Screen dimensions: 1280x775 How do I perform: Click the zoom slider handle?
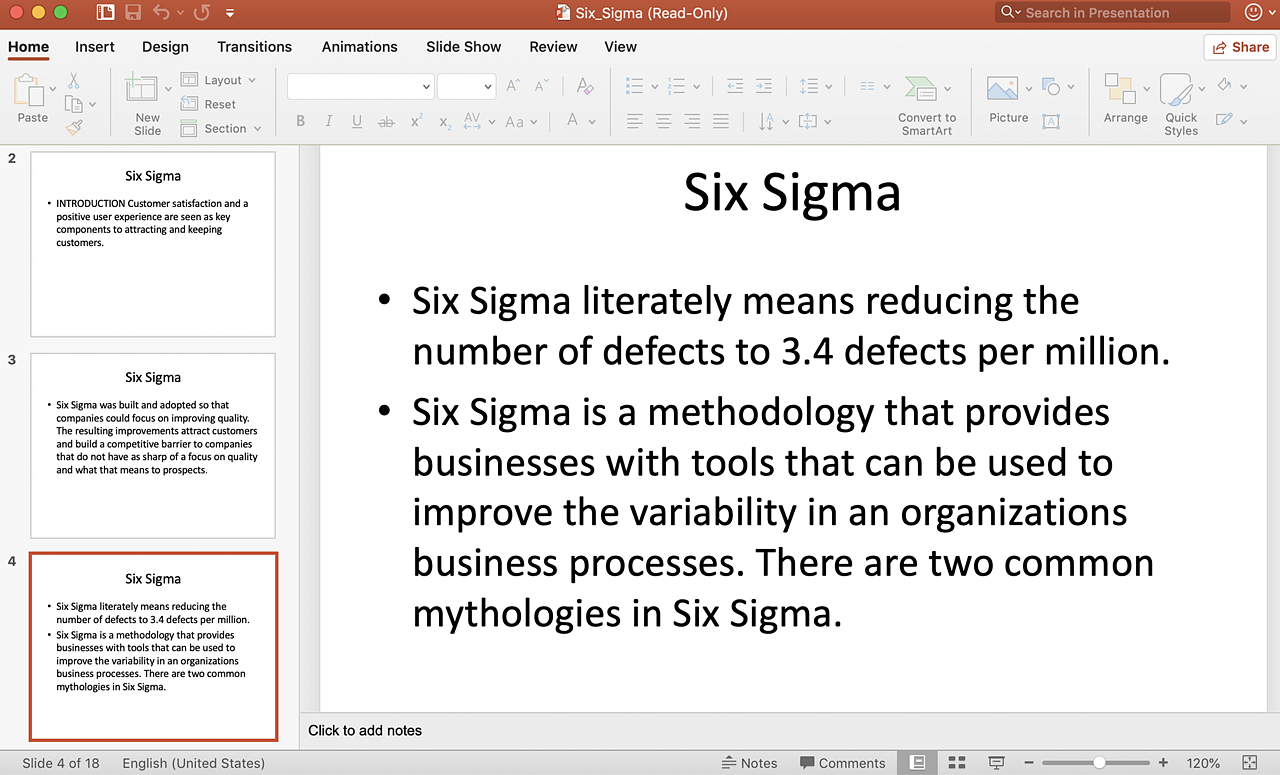click(x=1099, y=763)
